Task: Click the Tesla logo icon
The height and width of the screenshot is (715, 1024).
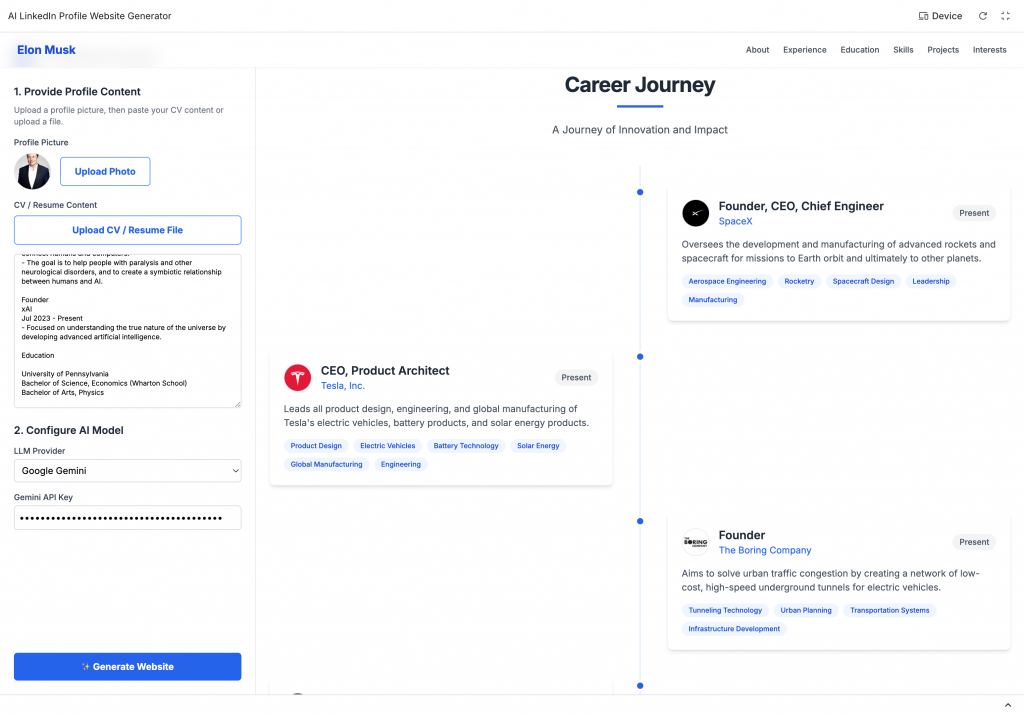Action: point(297,378)
